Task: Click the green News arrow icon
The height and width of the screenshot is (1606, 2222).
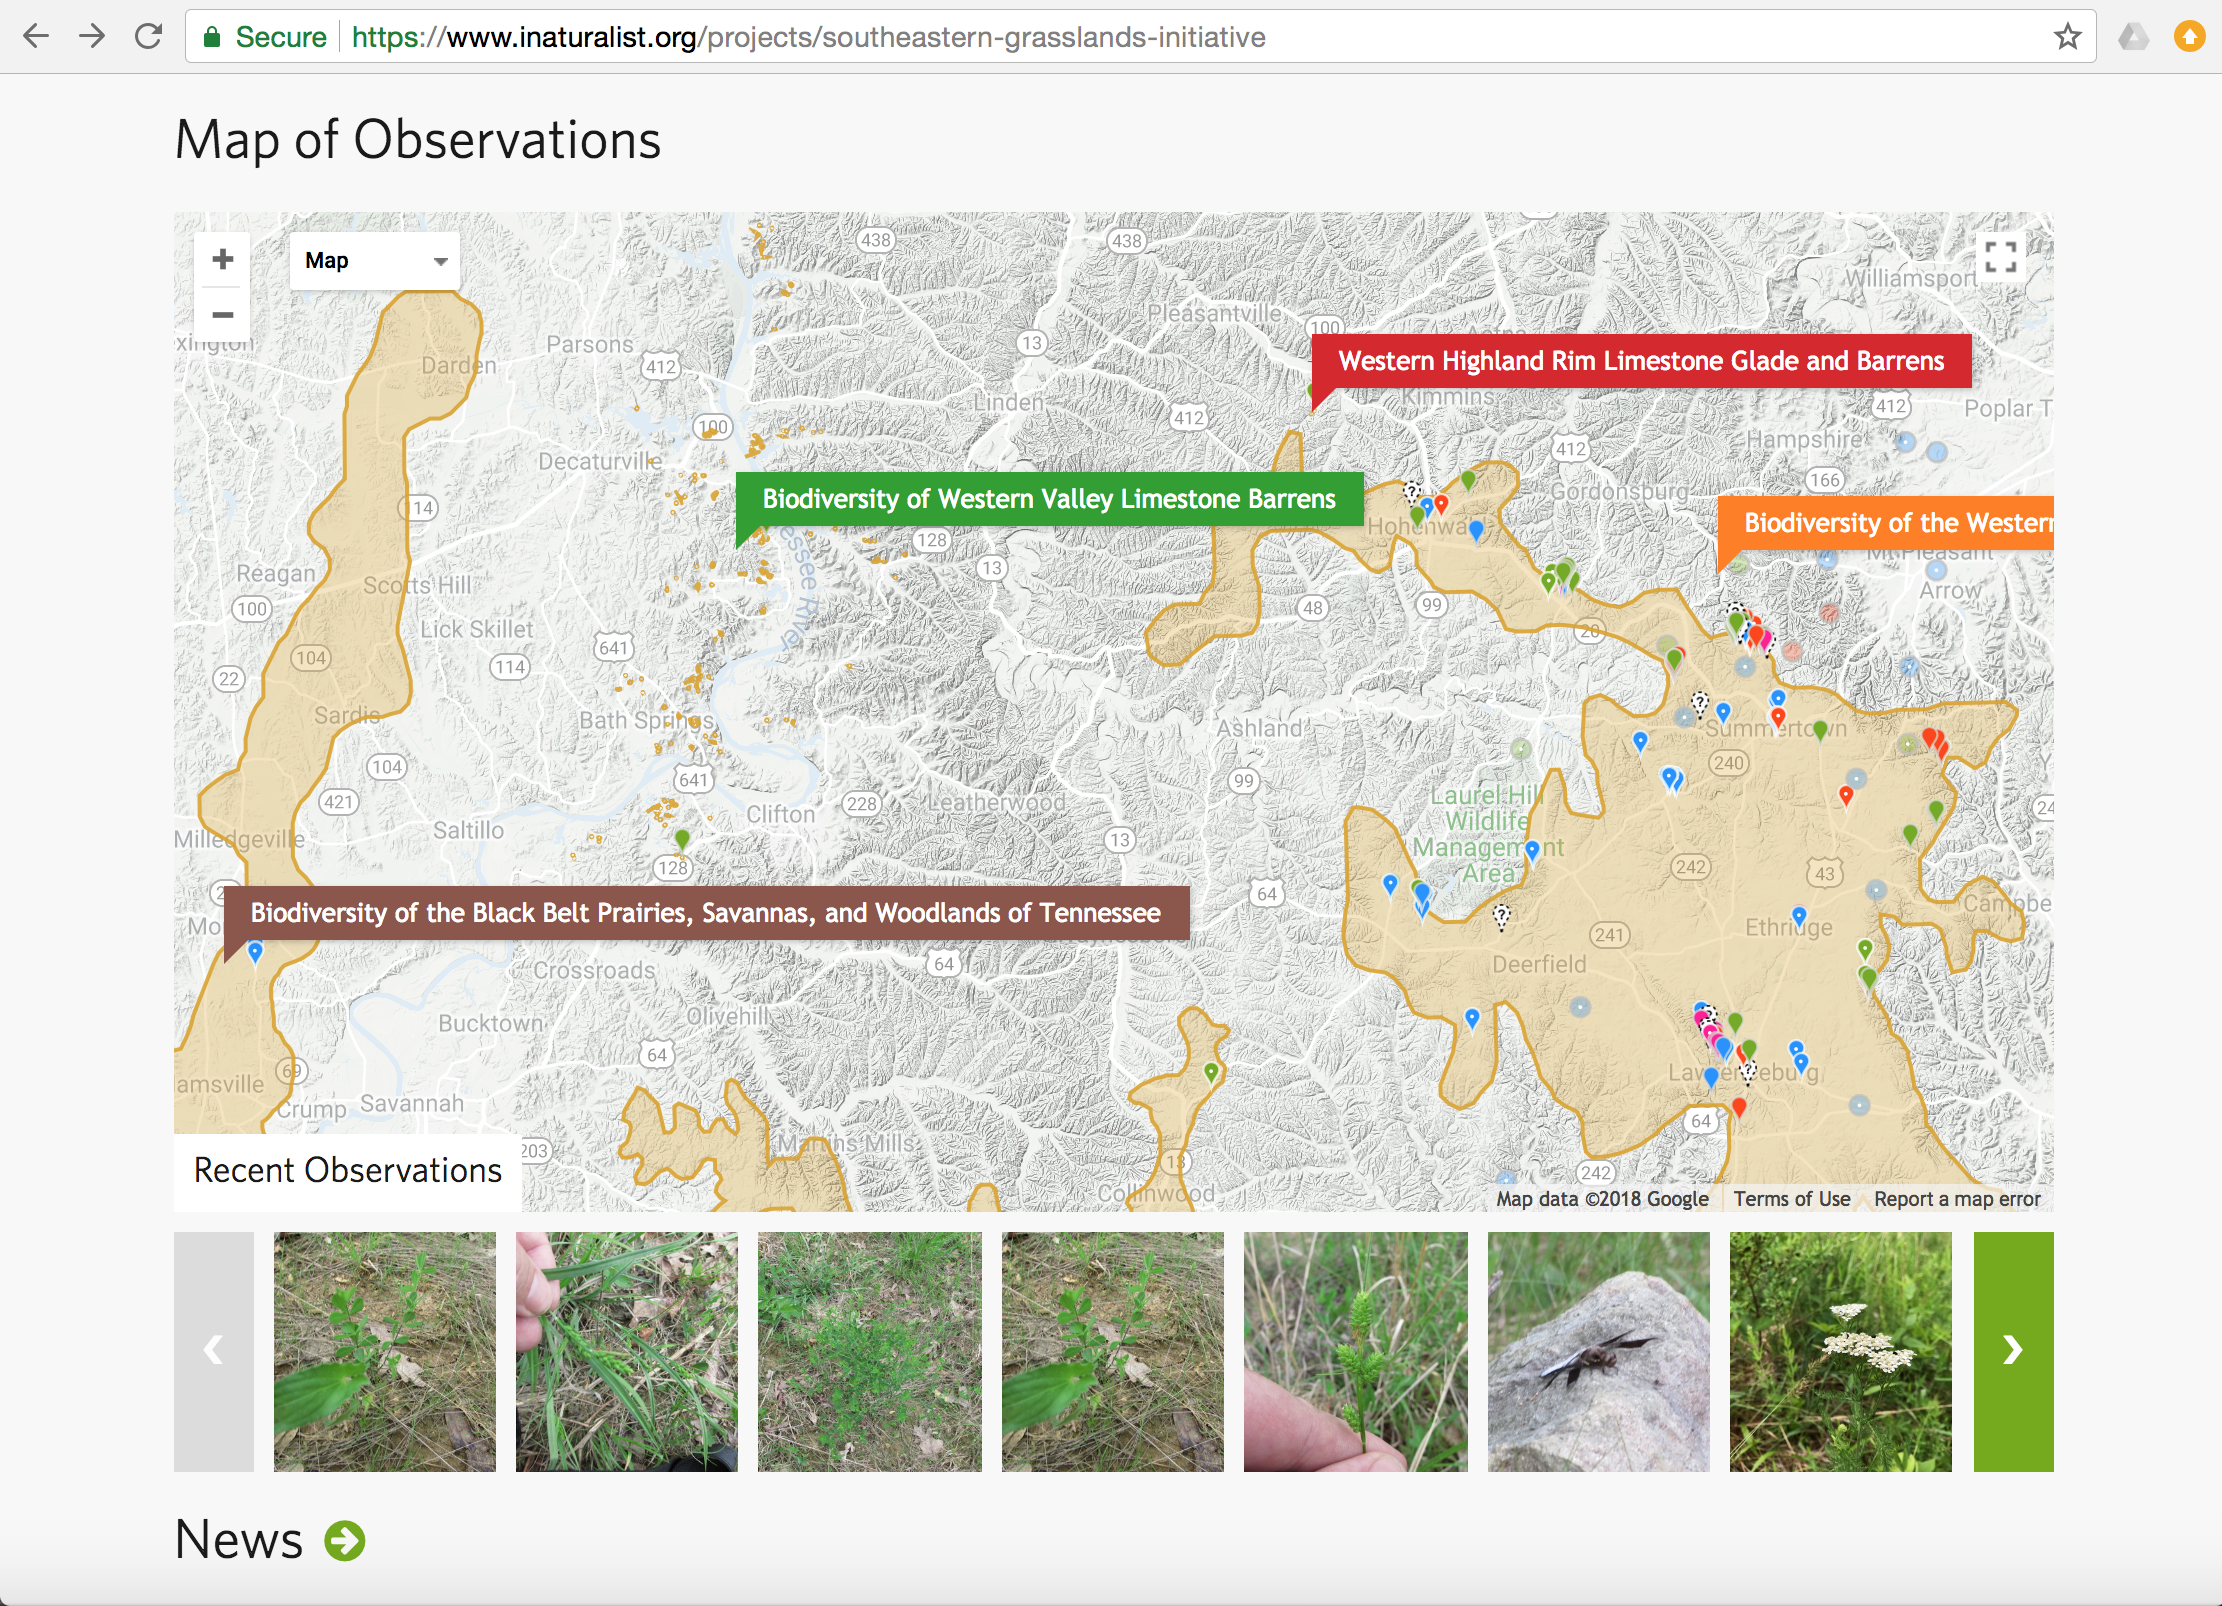Action: 345,1540
